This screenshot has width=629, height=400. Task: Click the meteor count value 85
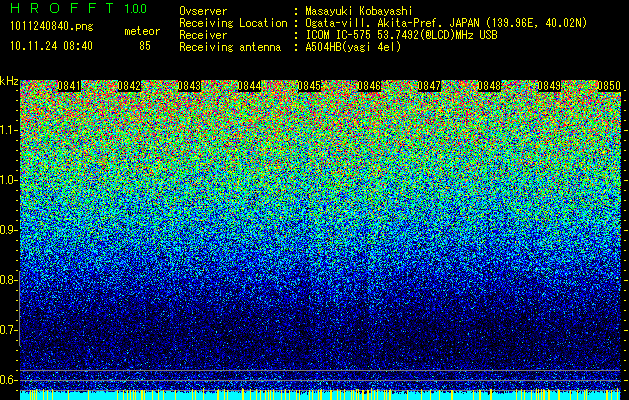coord(145,46)
